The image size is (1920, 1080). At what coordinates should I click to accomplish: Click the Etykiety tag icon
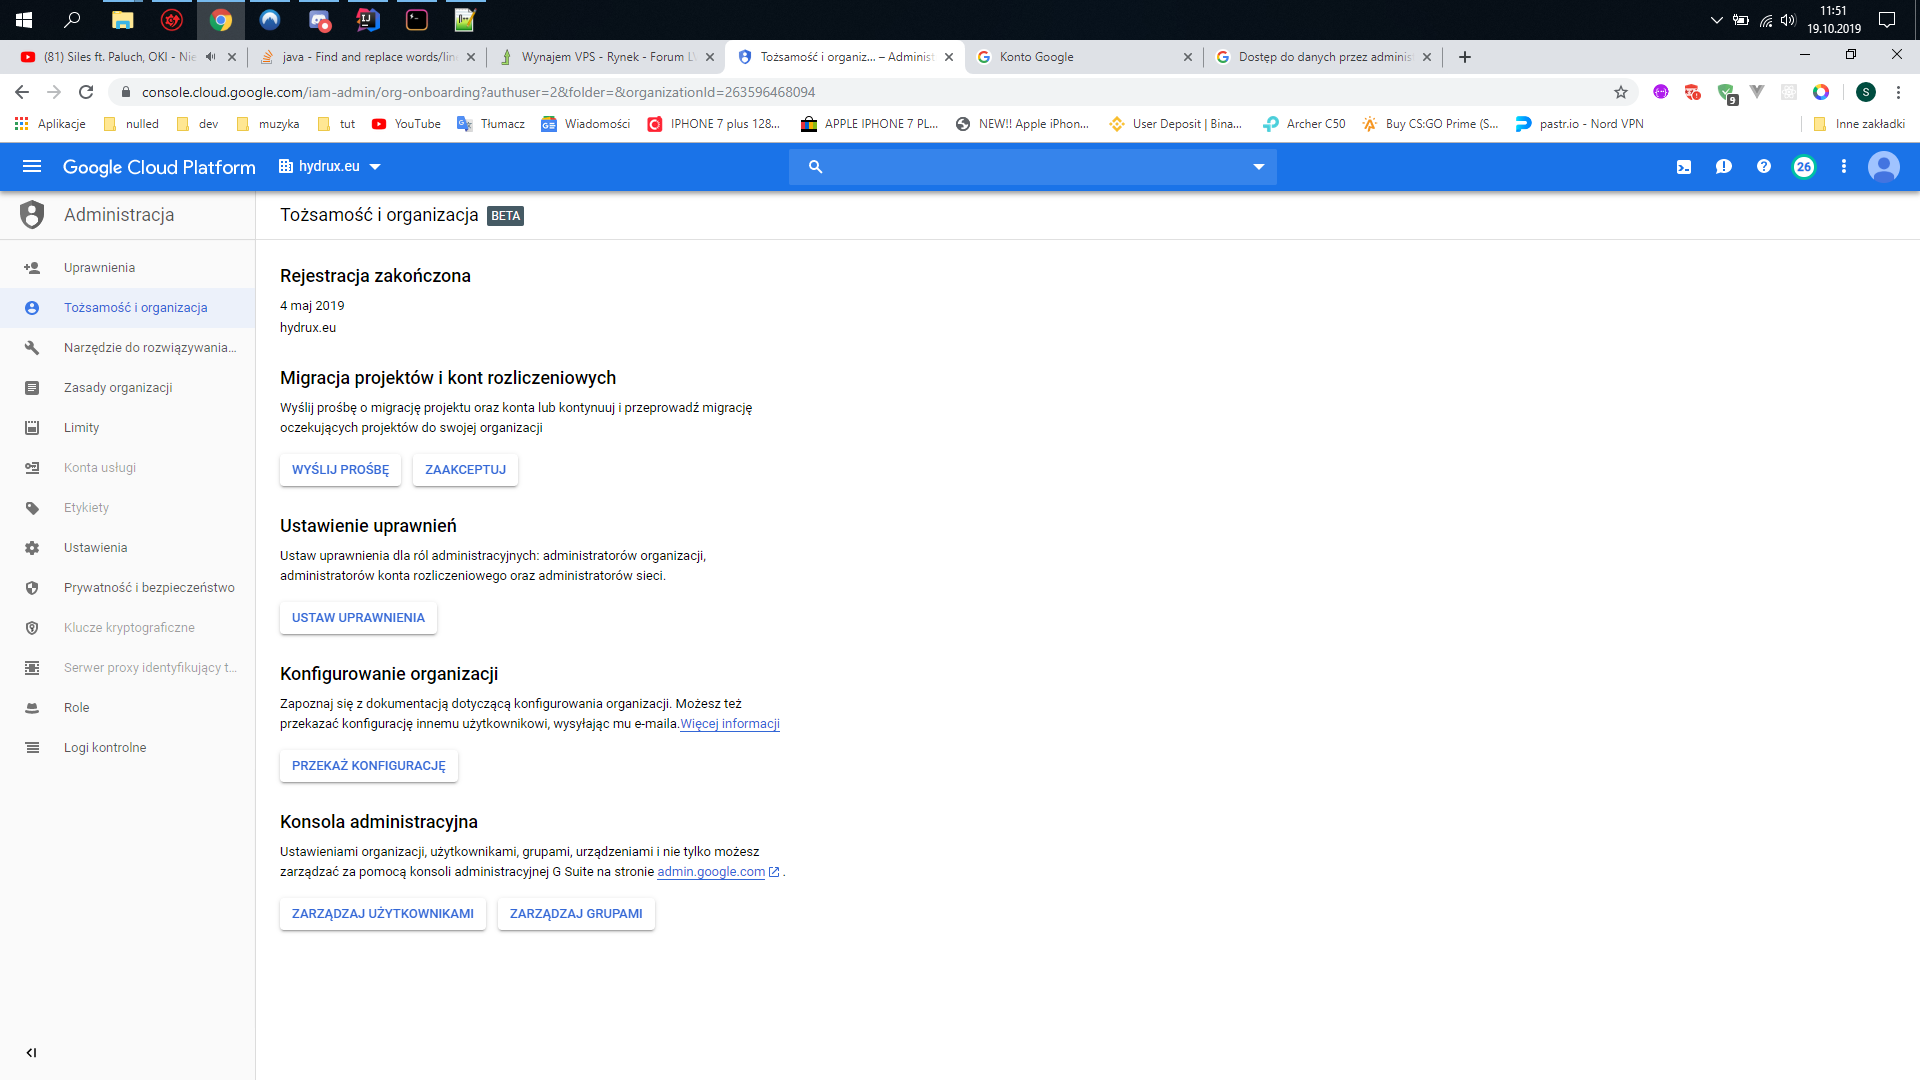coord(32,508)
